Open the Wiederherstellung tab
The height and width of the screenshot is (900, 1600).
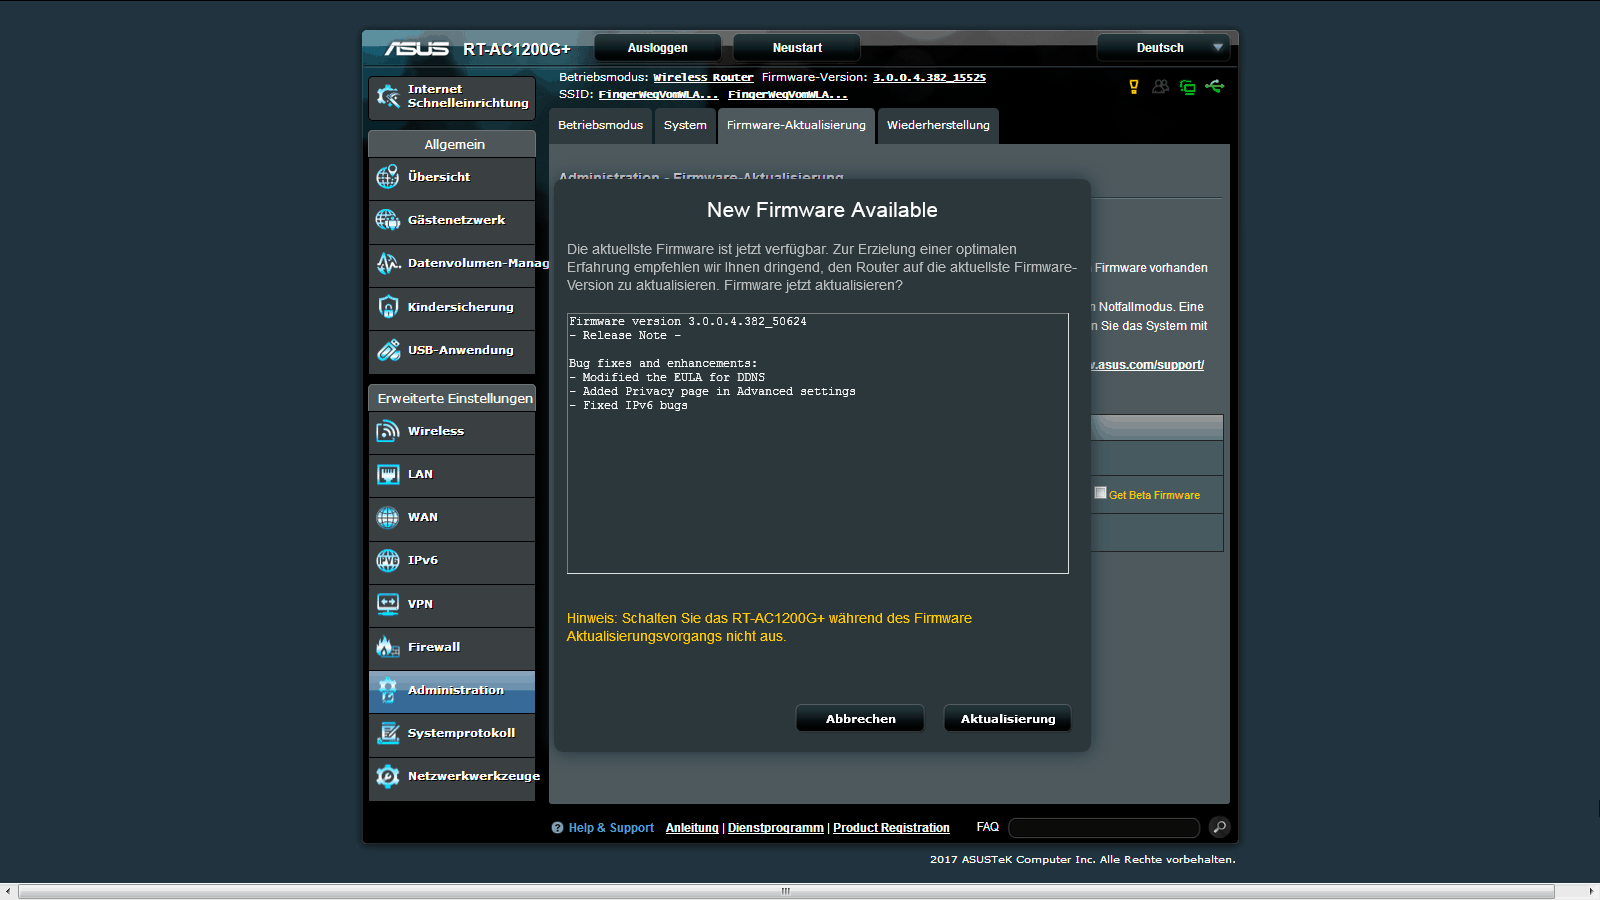pyautogui.click(x=938, y=126)
